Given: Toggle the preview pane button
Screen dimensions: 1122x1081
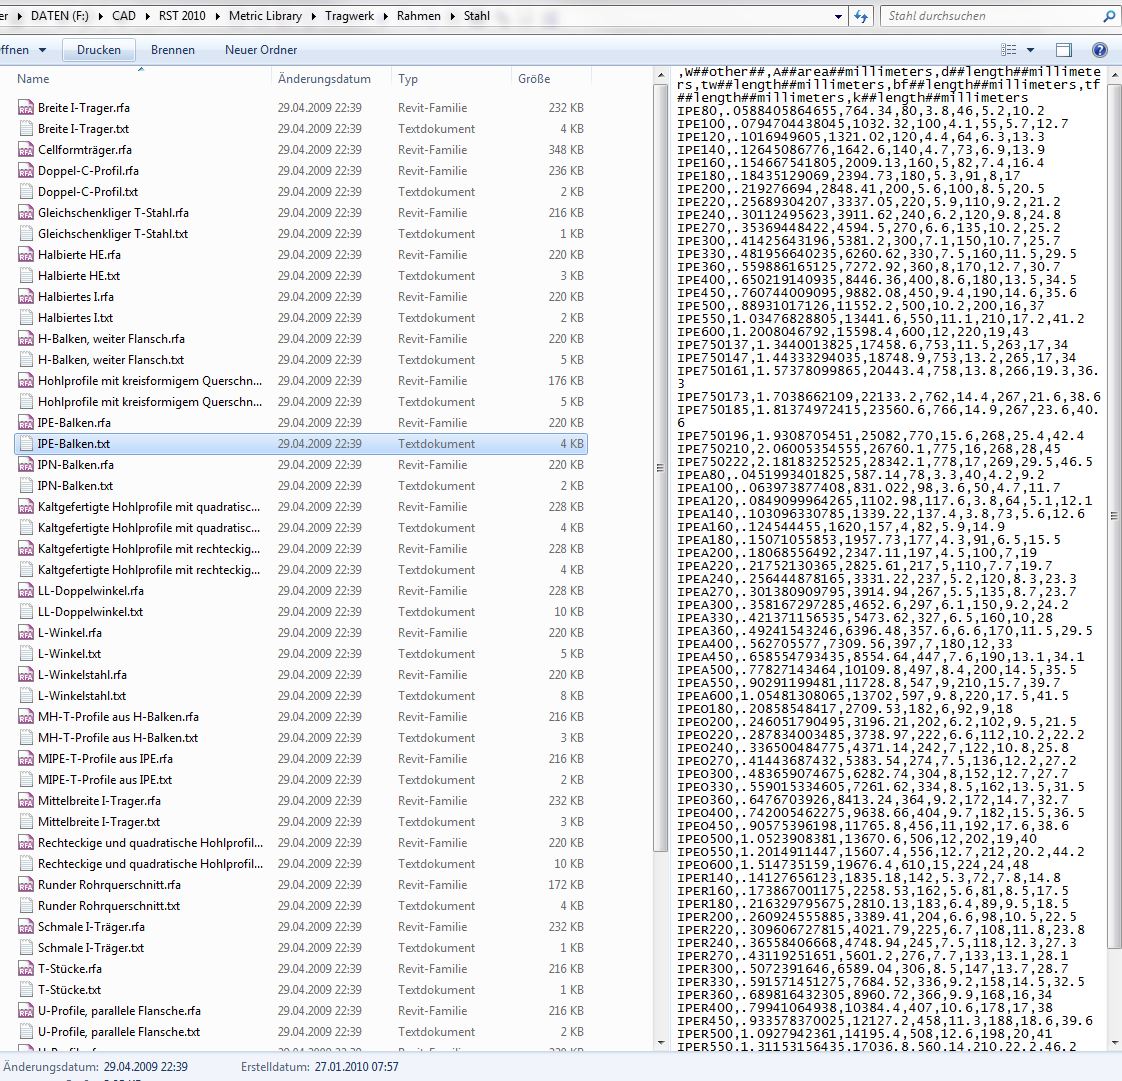Looking at the screenshot, I should click(x=1064, y=50).
